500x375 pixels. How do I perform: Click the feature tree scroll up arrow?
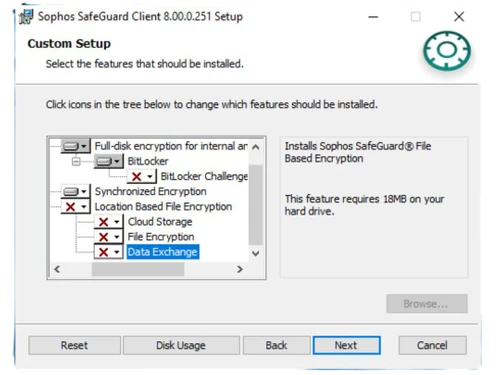pyautogui.click(x=256, y=147)
